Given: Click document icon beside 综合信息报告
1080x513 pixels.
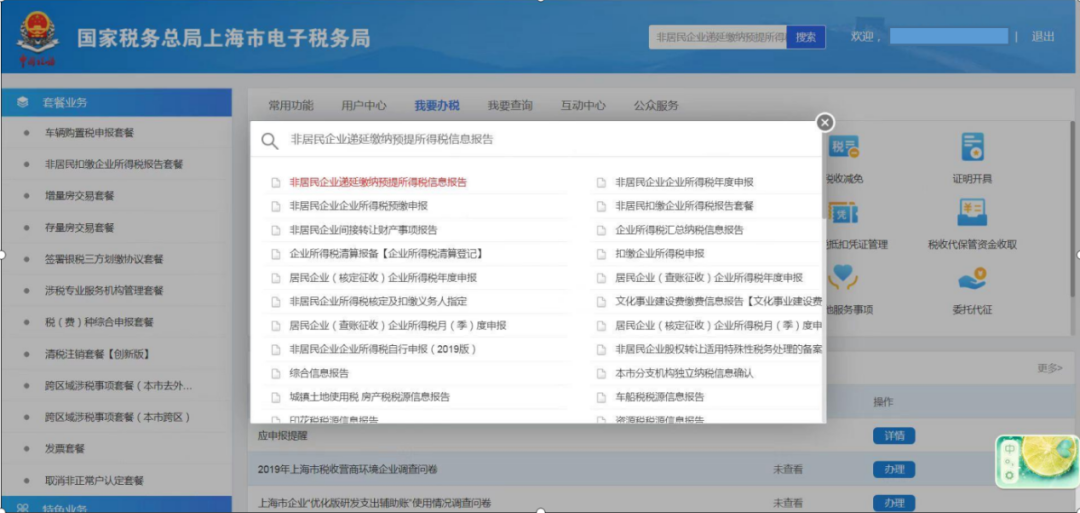Looking at the screenshot, I should pyautogui.click(x=276, y=373).
